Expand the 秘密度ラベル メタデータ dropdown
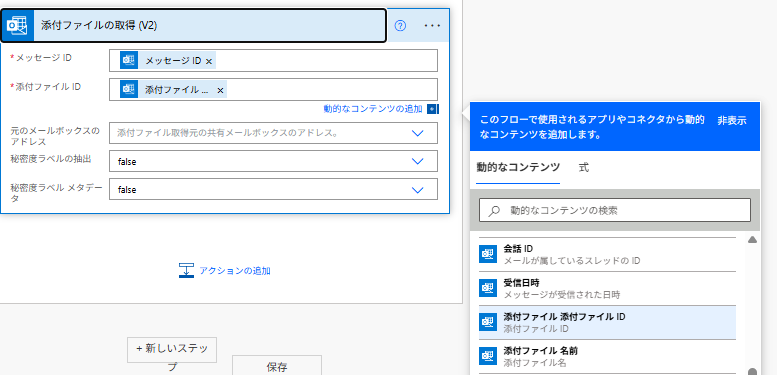Image resolution: width=777 pixels, height=375 pixels. 418,190
